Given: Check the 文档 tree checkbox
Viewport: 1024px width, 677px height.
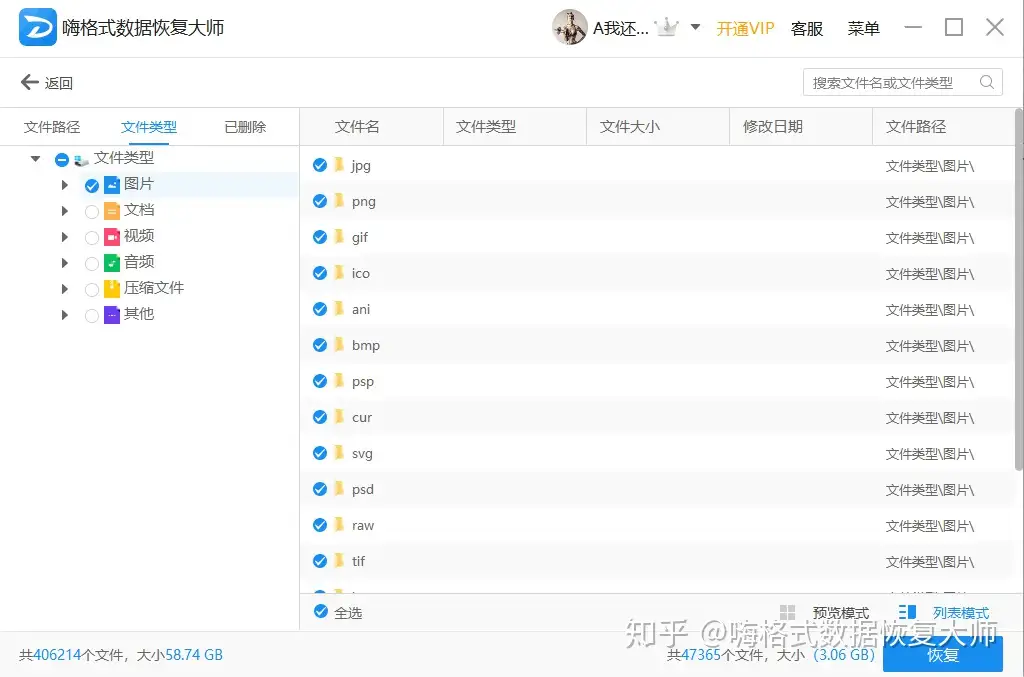Looking at the screenshot, I should coord(92,212).
